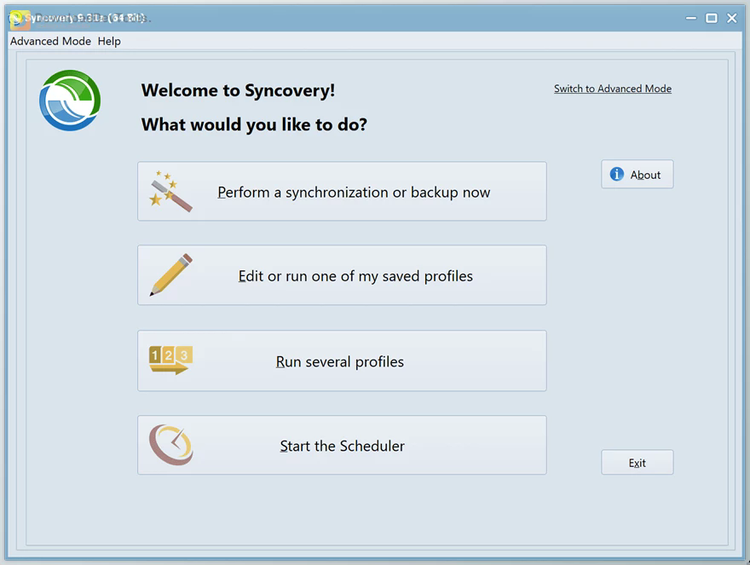Select Edit or run one of my saved profiles

(355, 276)
